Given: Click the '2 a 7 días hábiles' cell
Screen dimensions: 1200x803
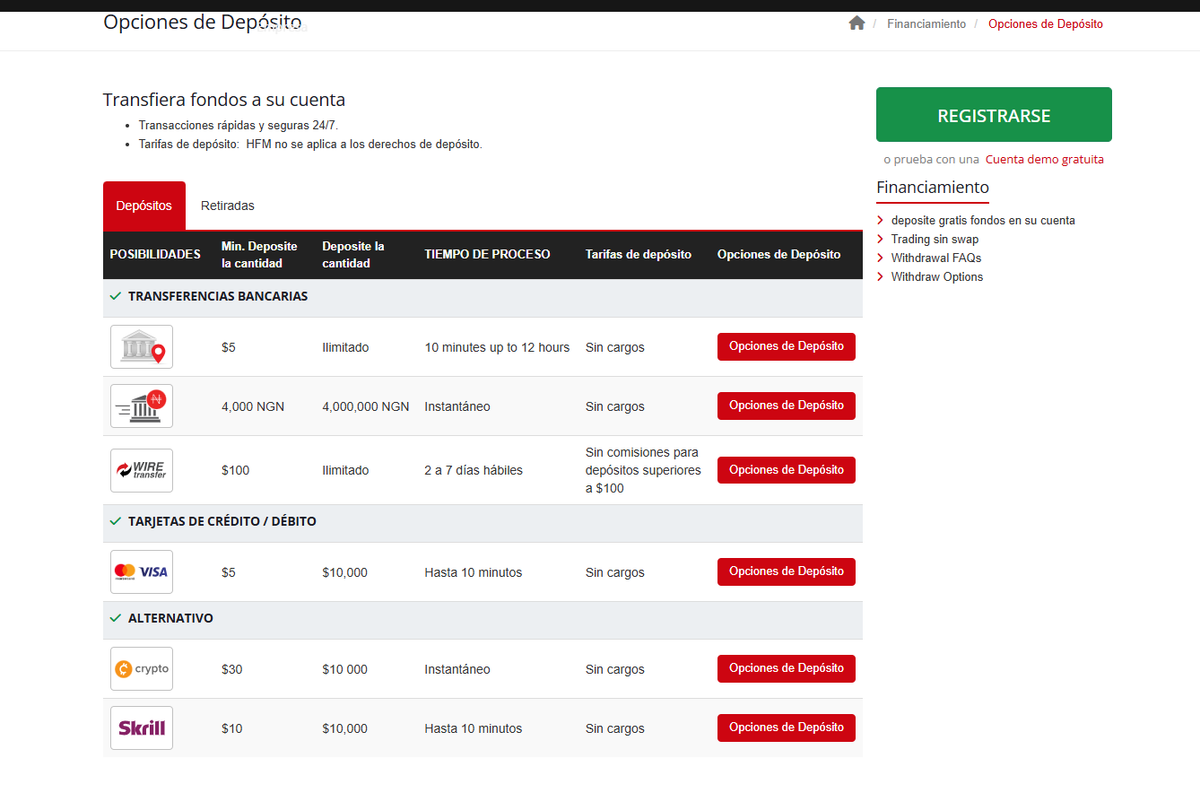Looking at the screenshot, I should click(x=473, y=471).
